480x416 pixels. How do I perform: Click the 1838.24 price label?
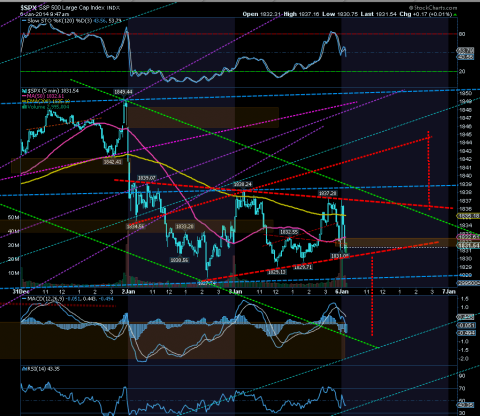[242, 184]
